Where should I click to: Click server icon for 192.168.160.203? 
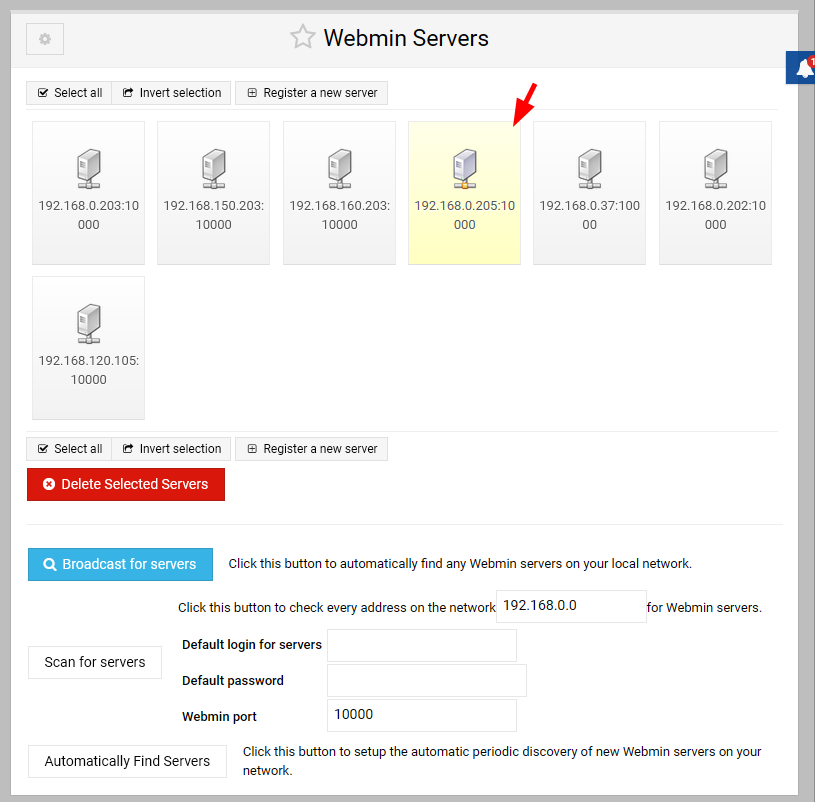point(340,168)
